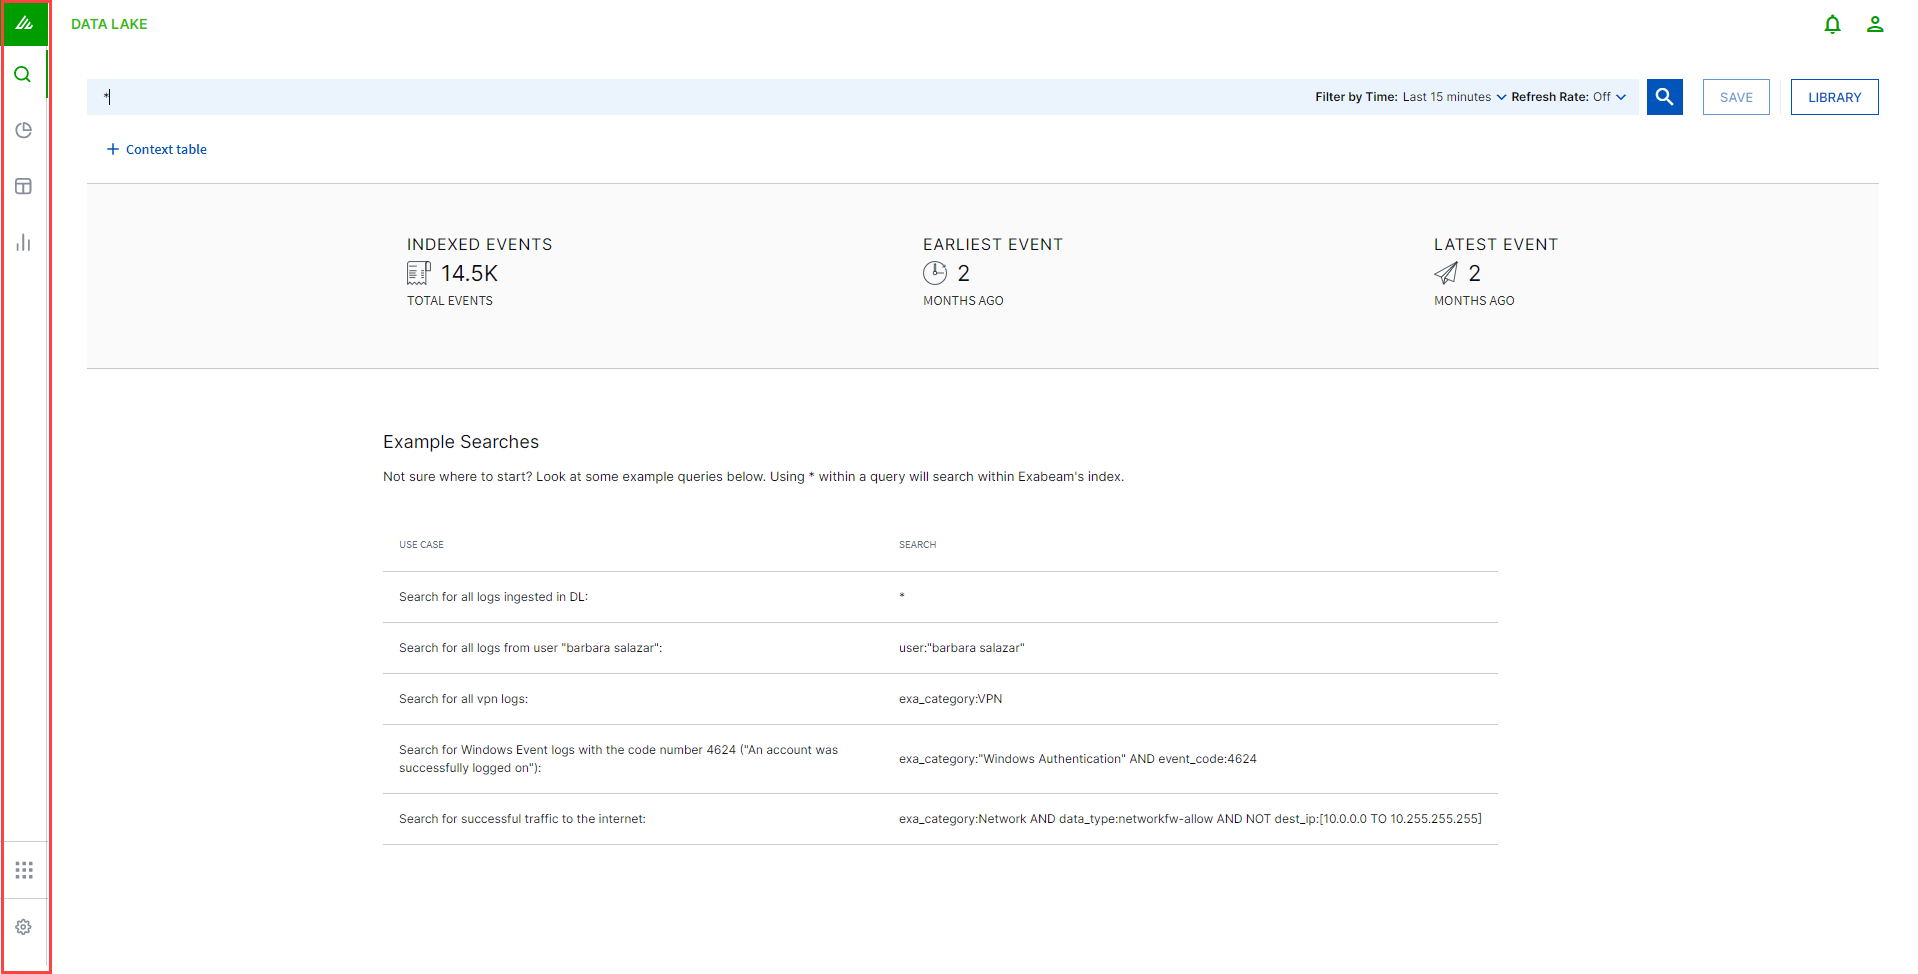The width and height of the screenshot is (1918, 974).
Task: Open the notifications bell
Action: pyautogui.click(x=1832, y=24)
